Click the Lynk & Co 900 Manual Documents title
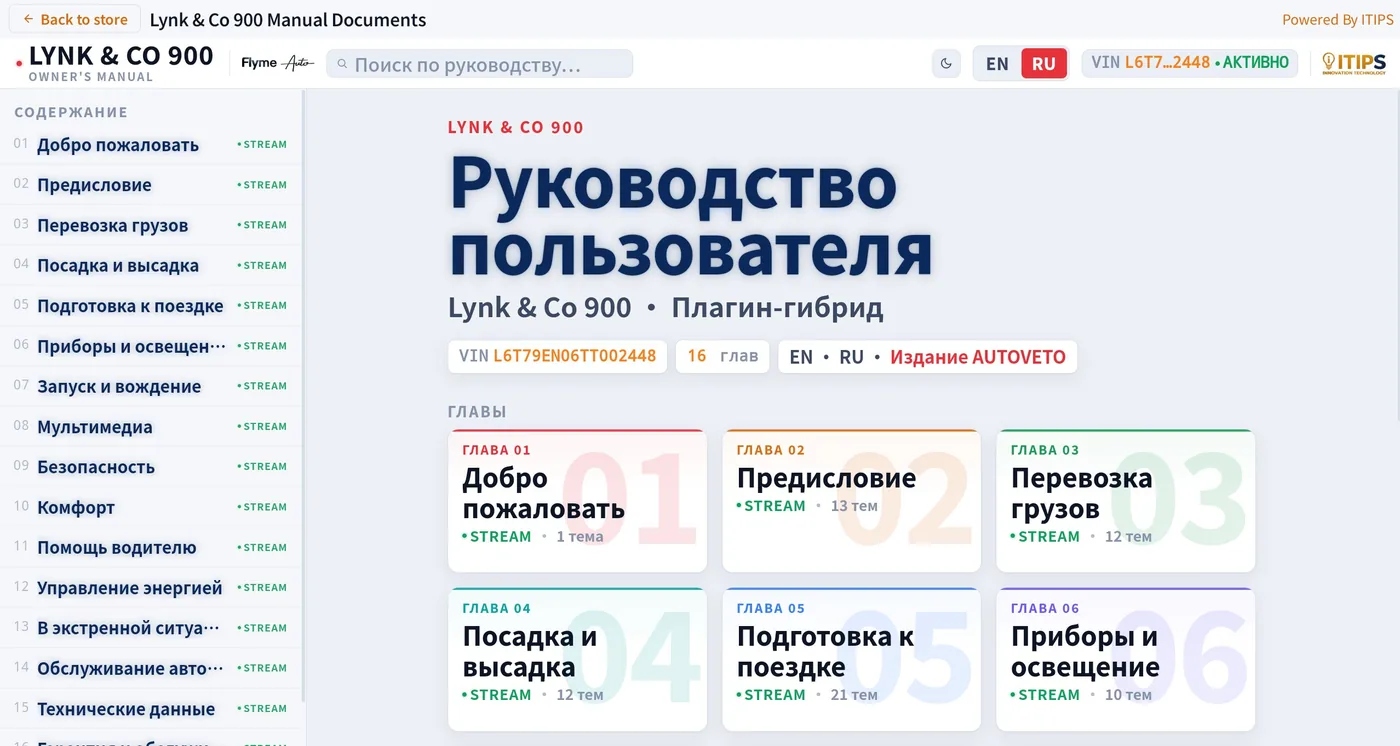 [288, 19]
